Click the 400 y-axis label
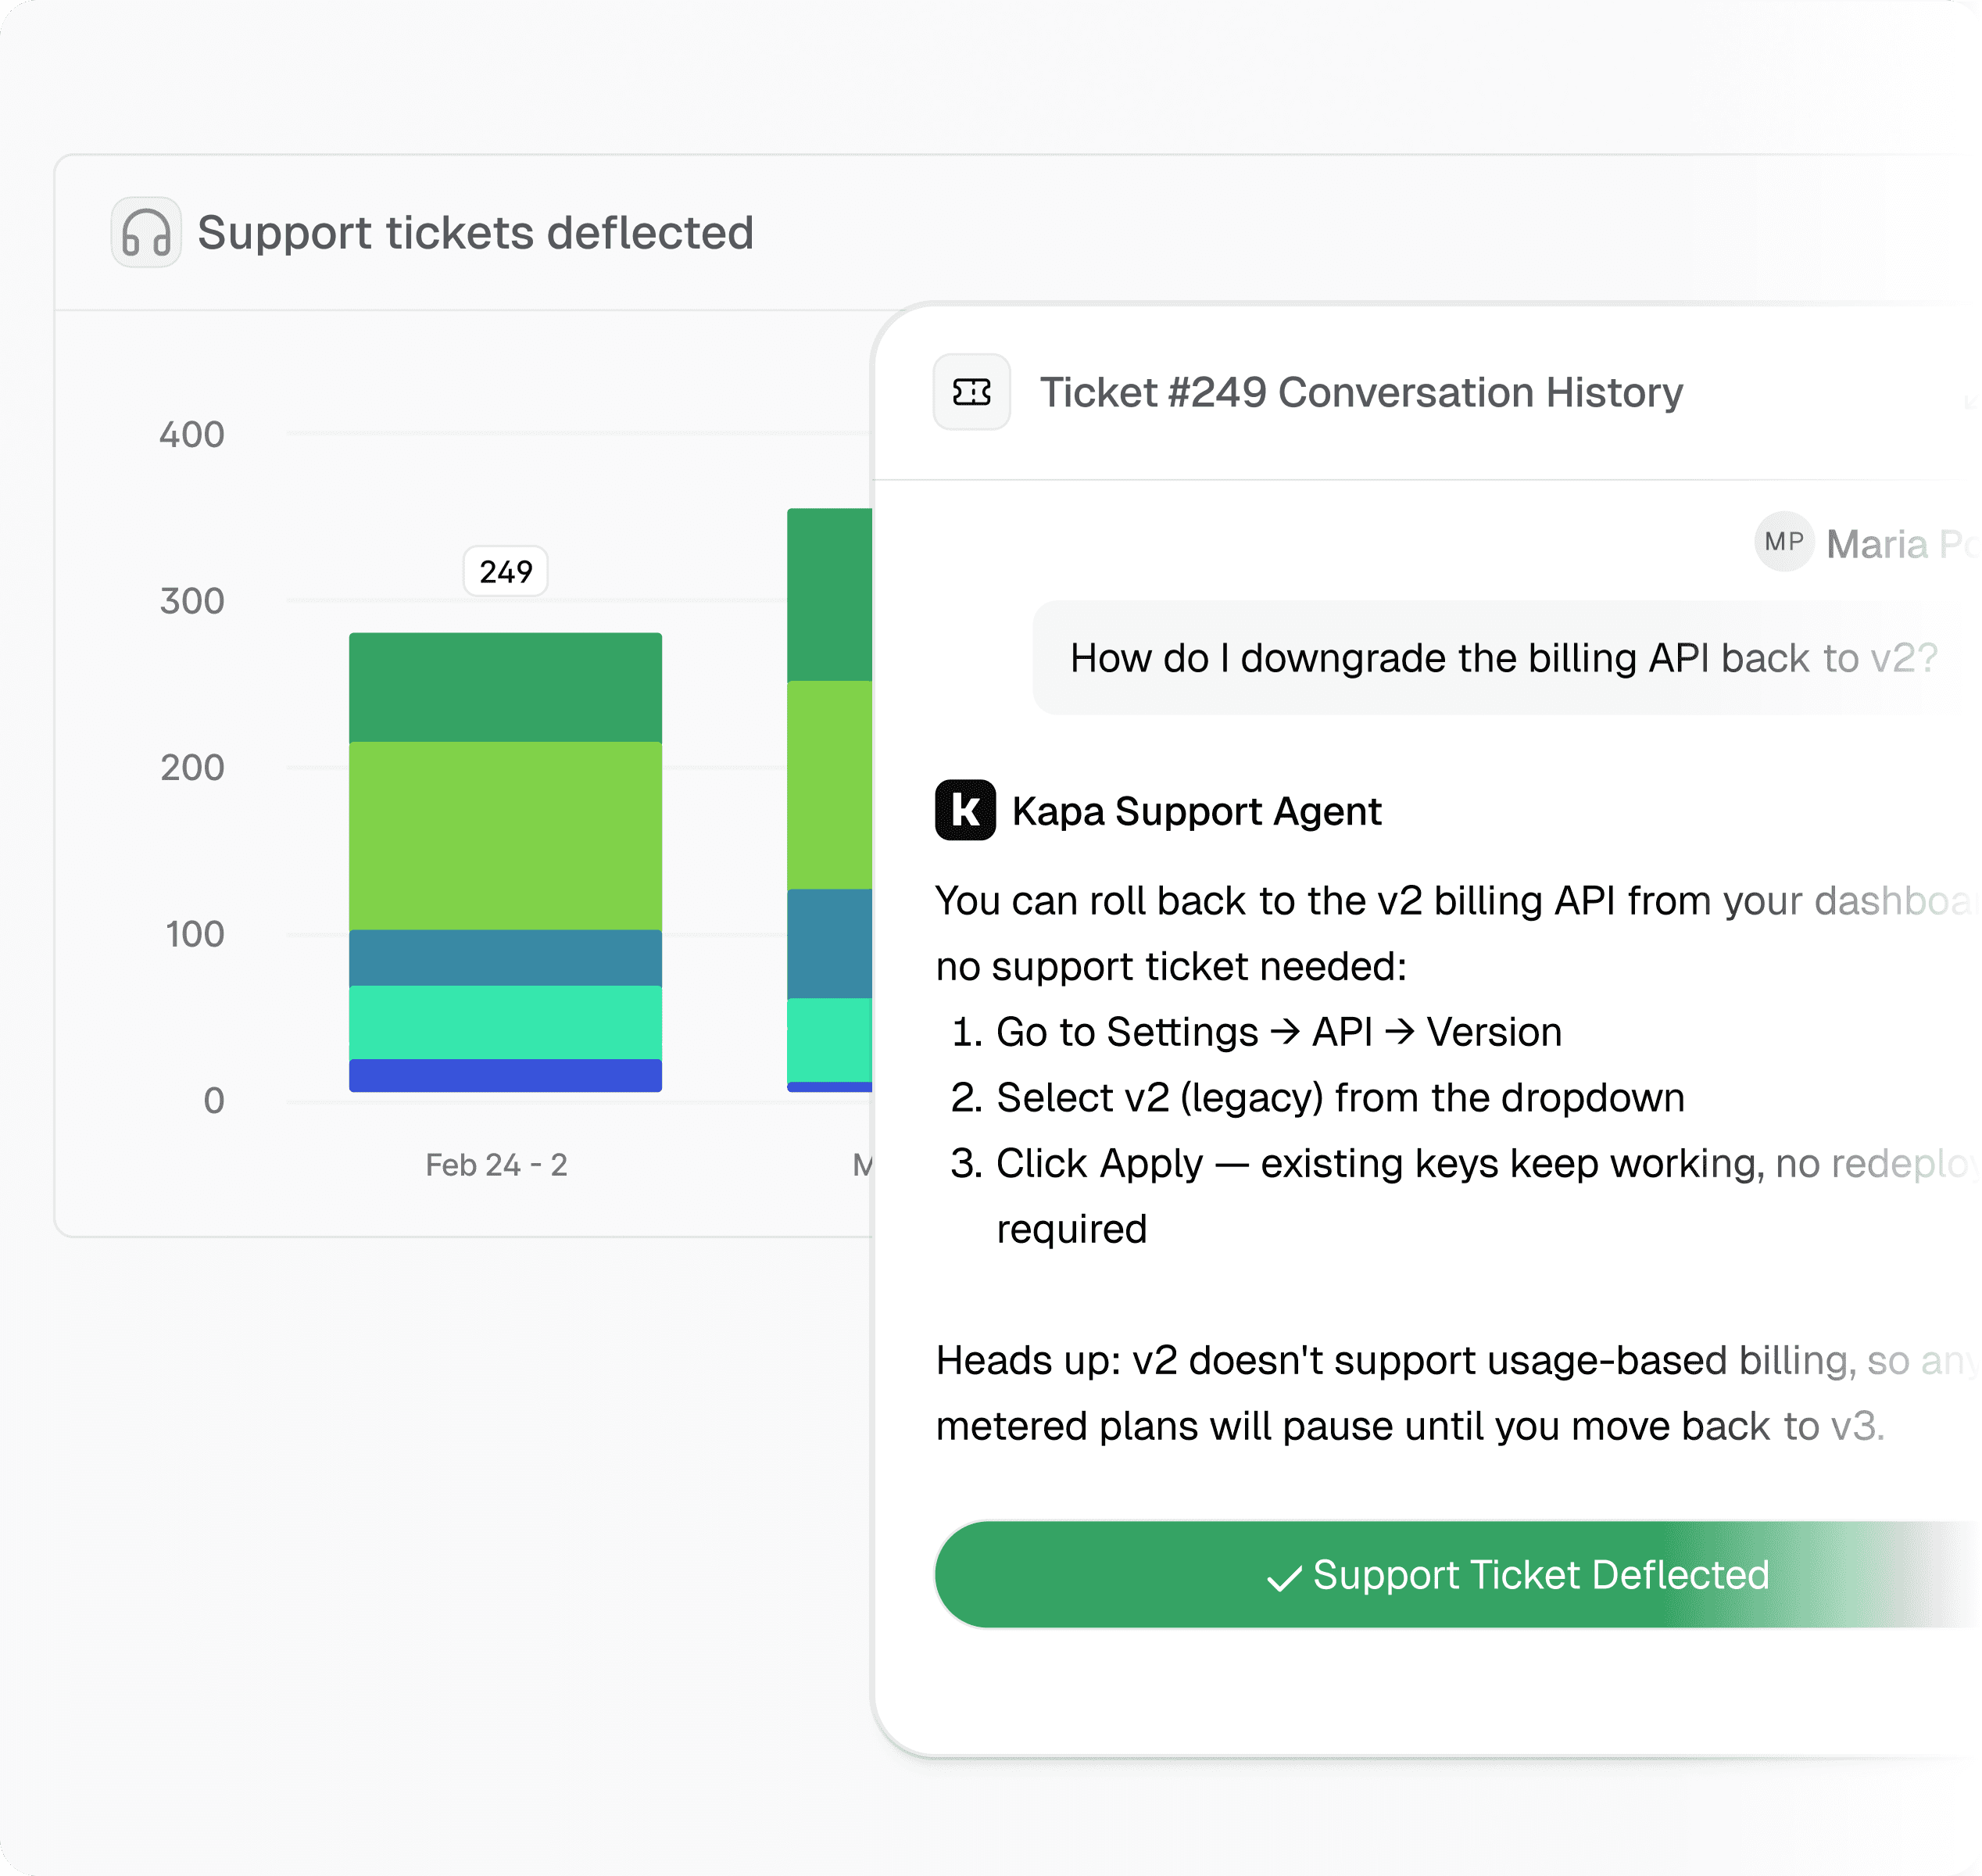The image size is (1982, 1876). 192,435
